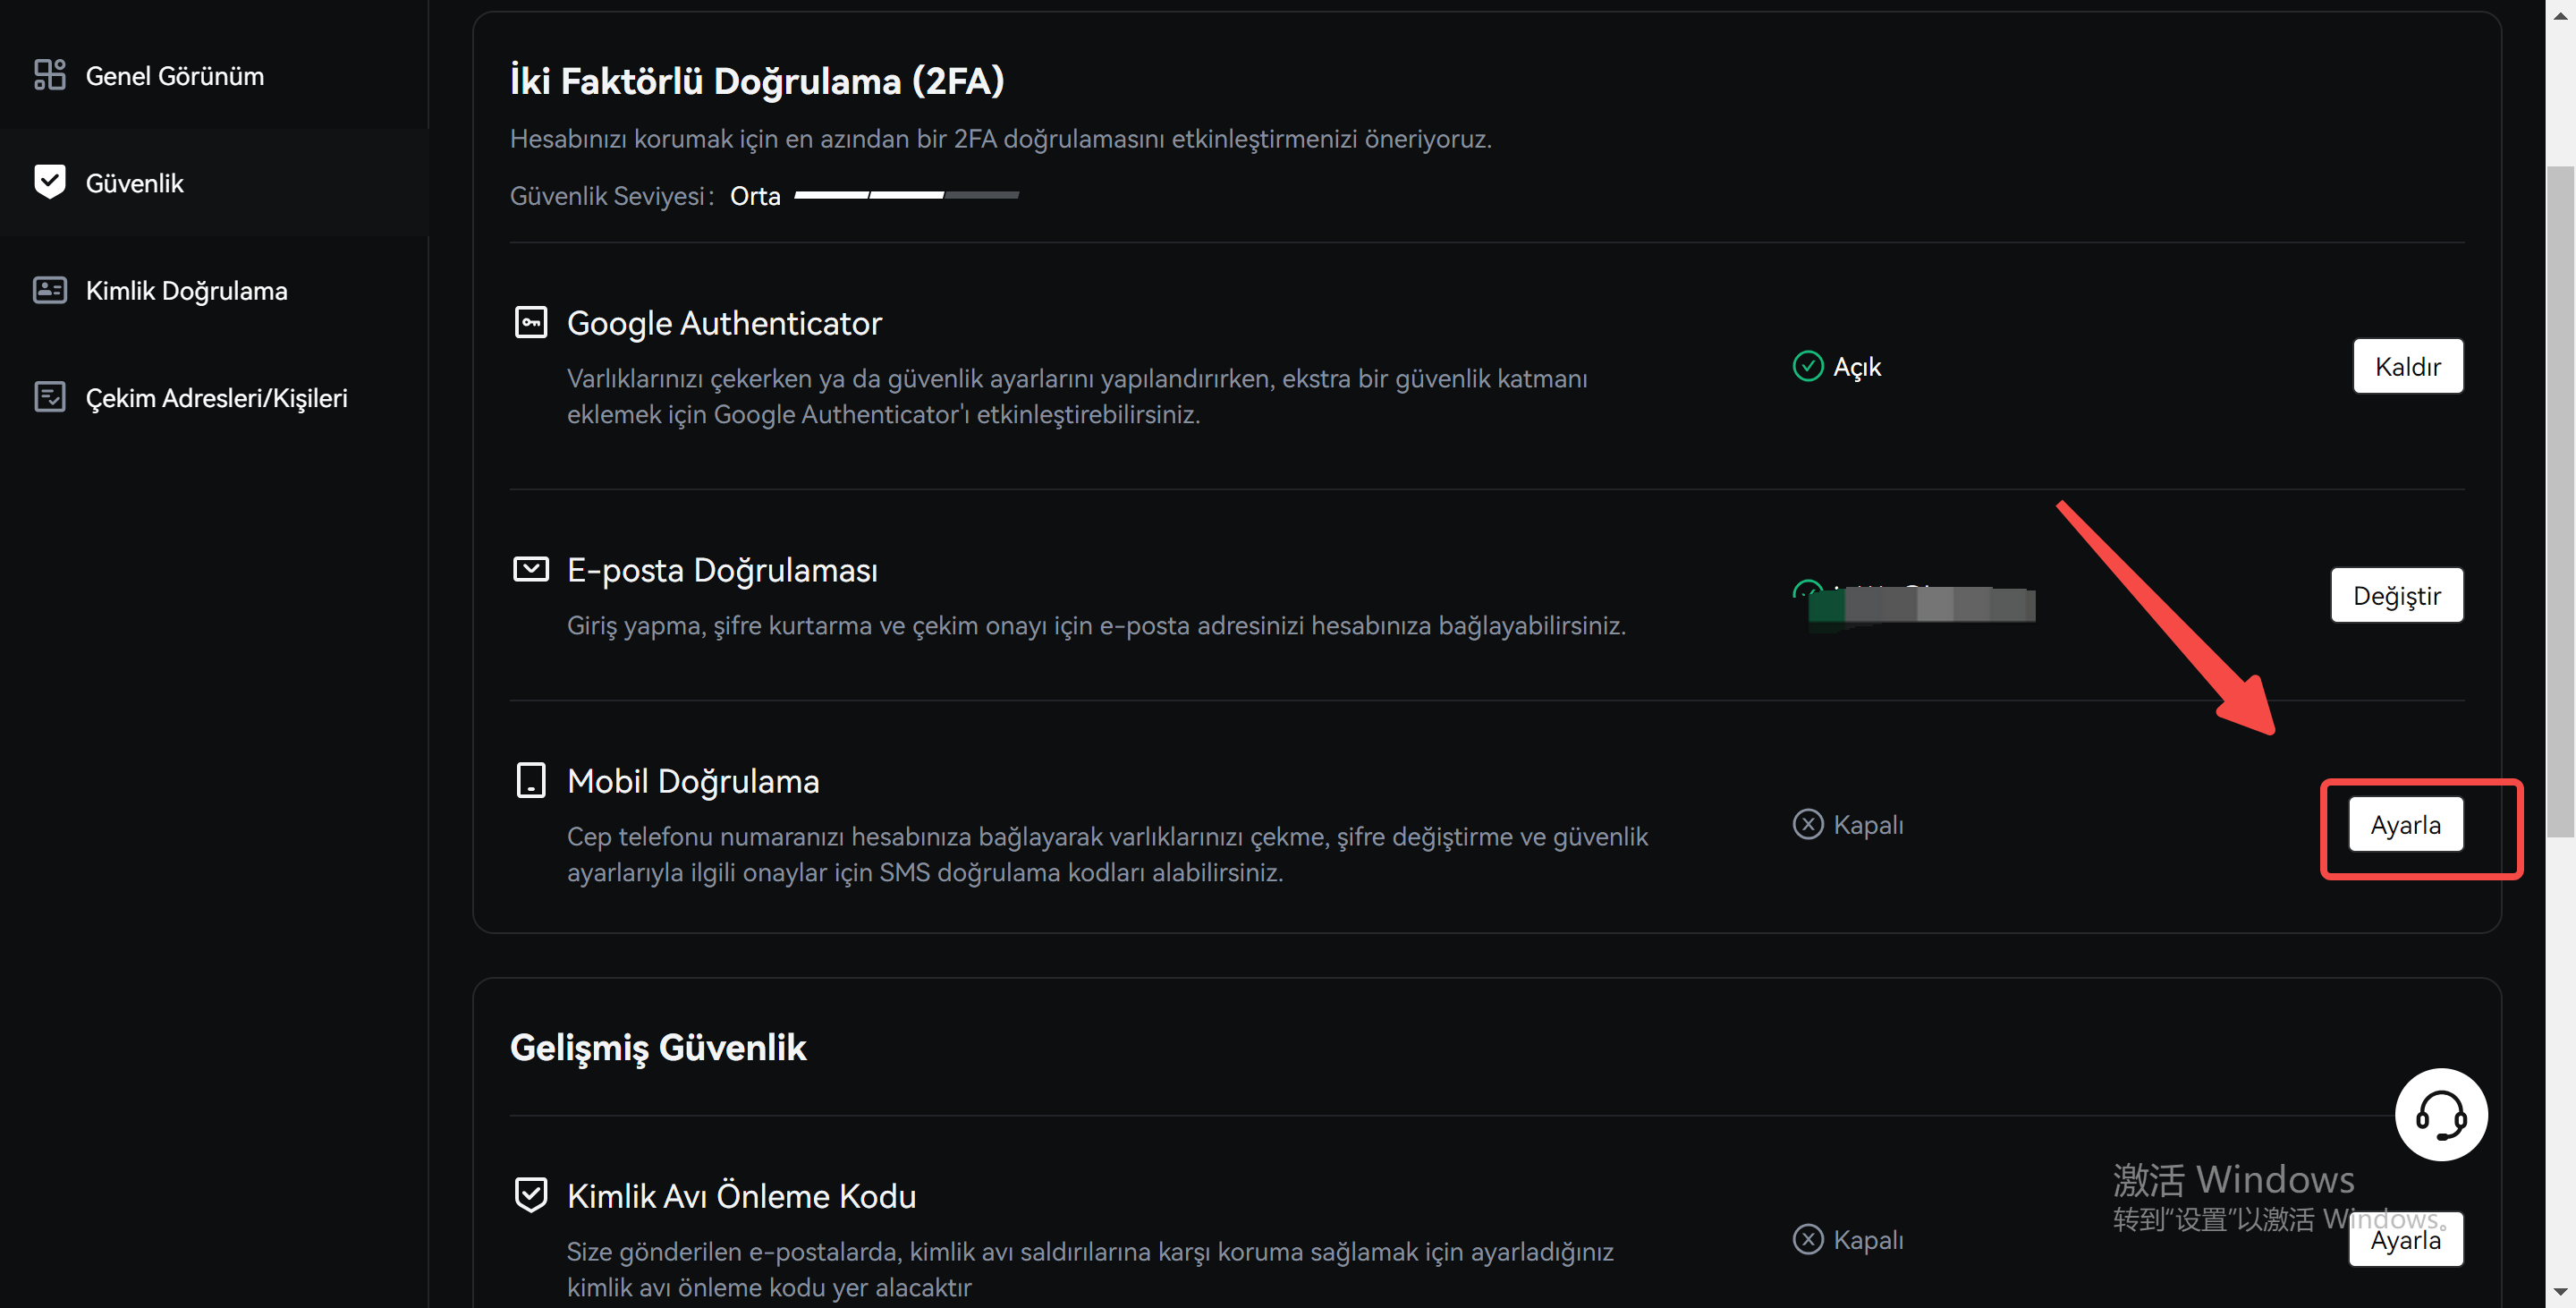
Task: Go to the Kimlik Doğrulama section
Action: click(186, 291)
